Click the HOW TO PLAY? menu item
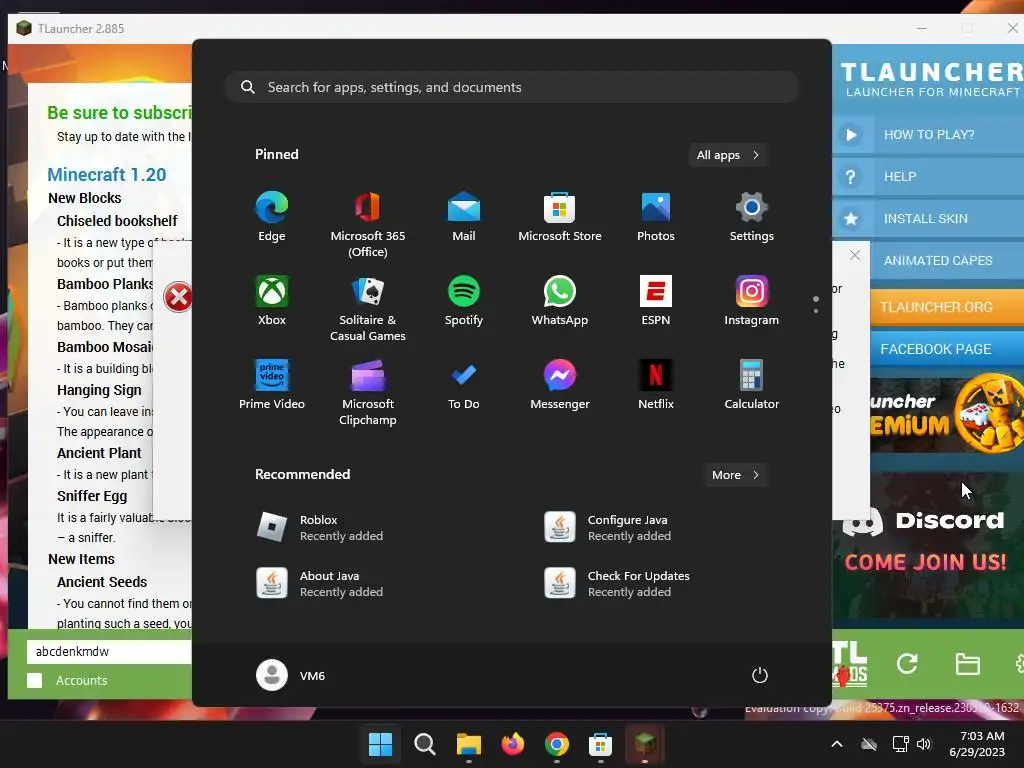 928,135
